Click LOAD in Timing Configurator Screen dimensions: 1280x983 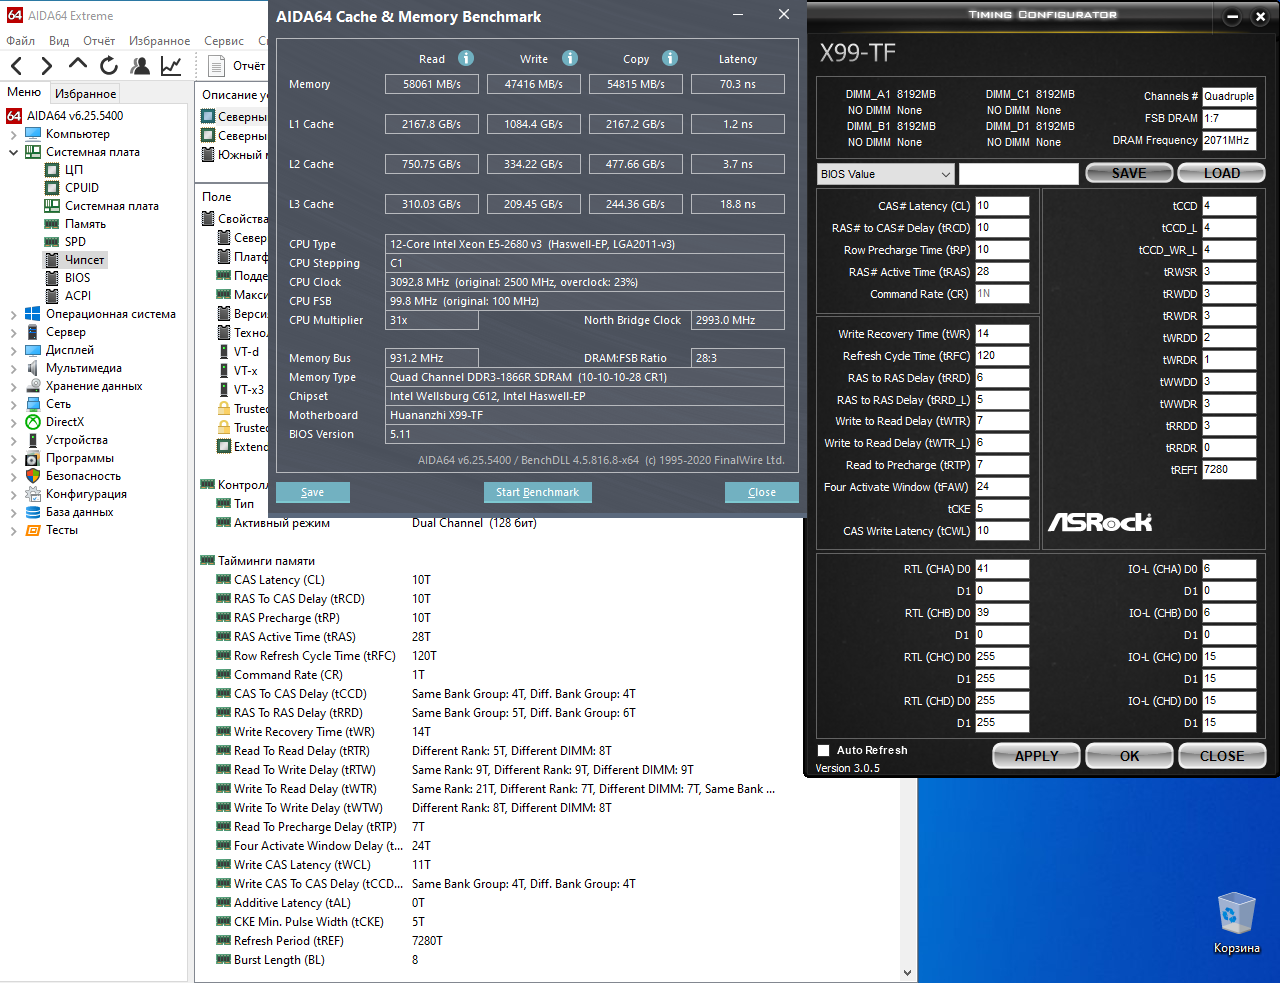pos(1221,173)
